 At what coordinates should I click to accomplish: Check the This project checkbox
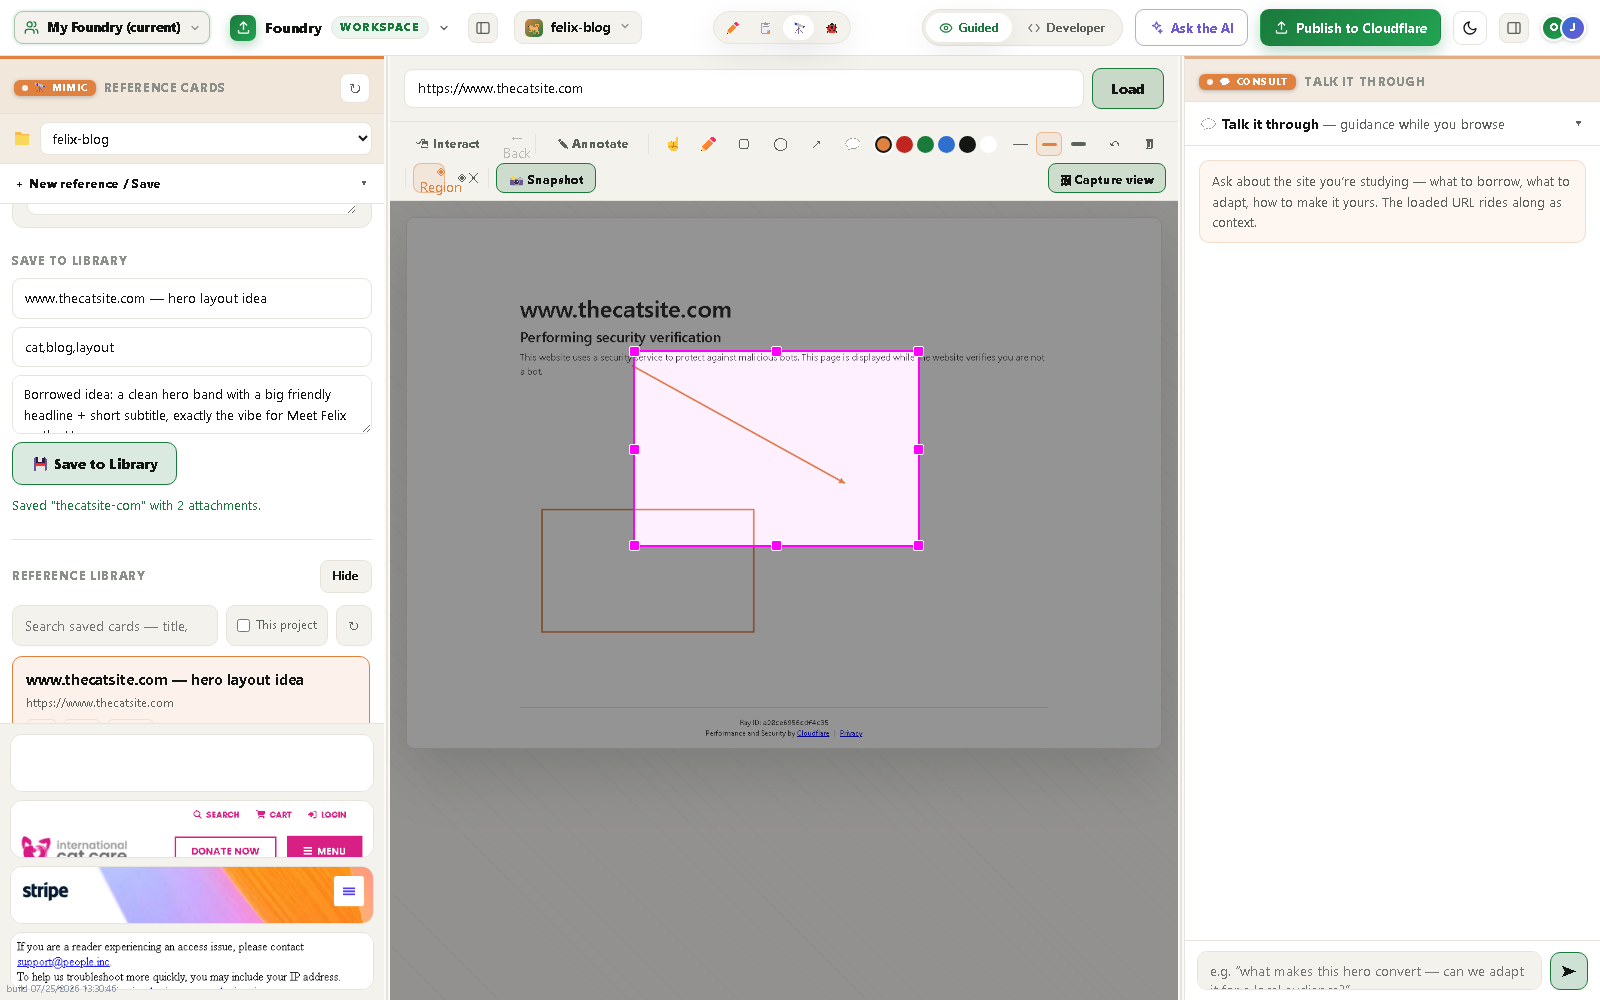pyautogui.click(x=243, y=625)
